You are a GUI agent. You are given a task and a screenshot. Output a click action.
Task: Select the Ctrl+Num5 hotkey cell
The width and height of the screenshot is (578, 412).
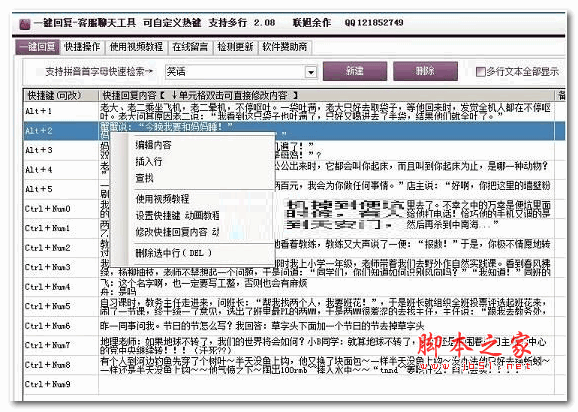61,306
